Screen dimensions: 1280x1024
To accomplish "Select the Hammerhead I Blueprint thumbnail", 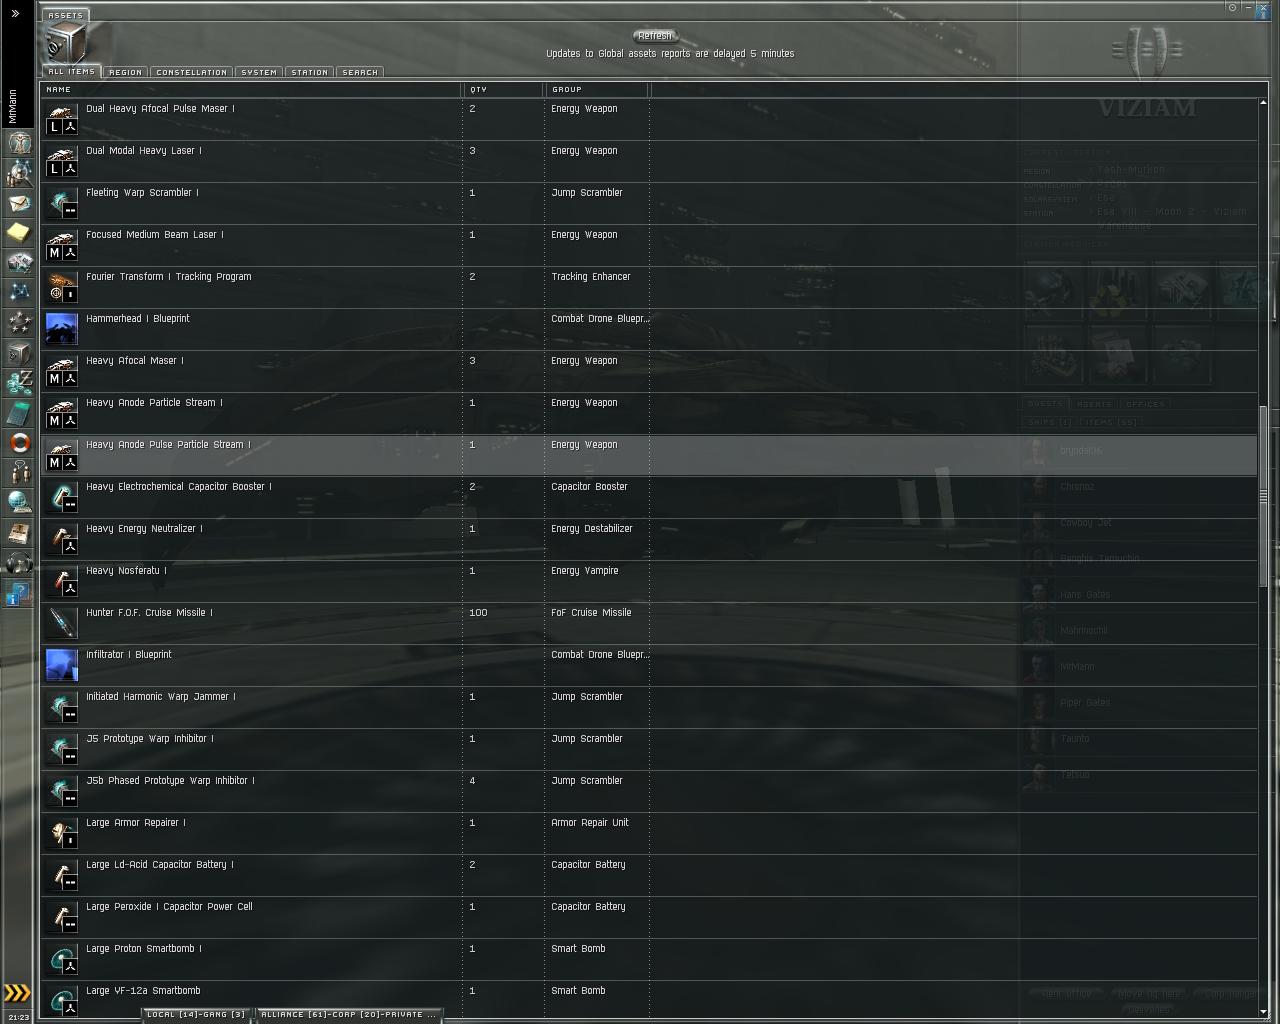I will pos(62,328).
